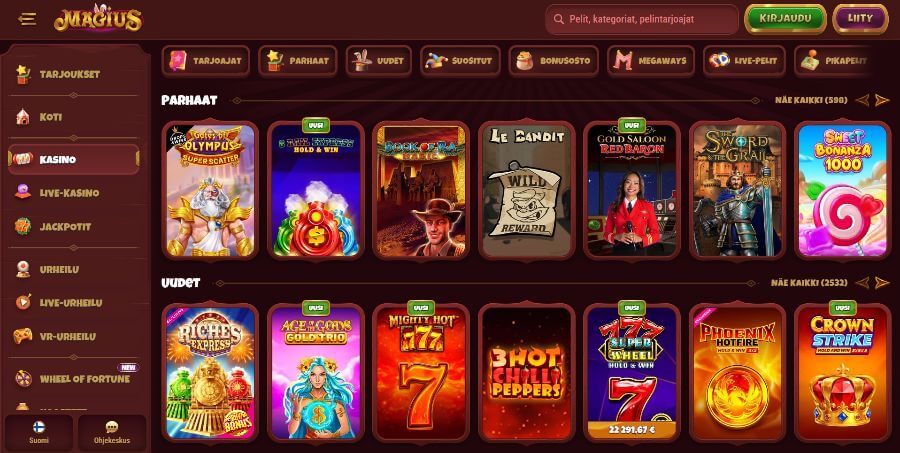This screenshot has height=453, width=900.
Task: Focus the game search field
Action: click(642, 20)
